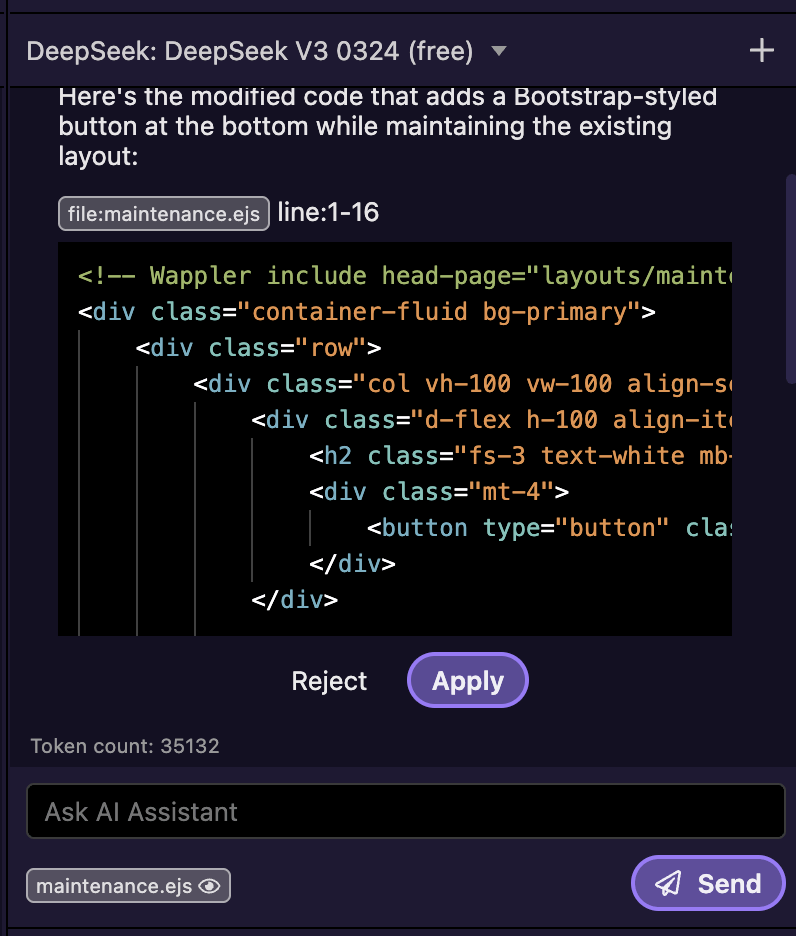Click the div class="mt-4" code line

[x=438, y=492]
